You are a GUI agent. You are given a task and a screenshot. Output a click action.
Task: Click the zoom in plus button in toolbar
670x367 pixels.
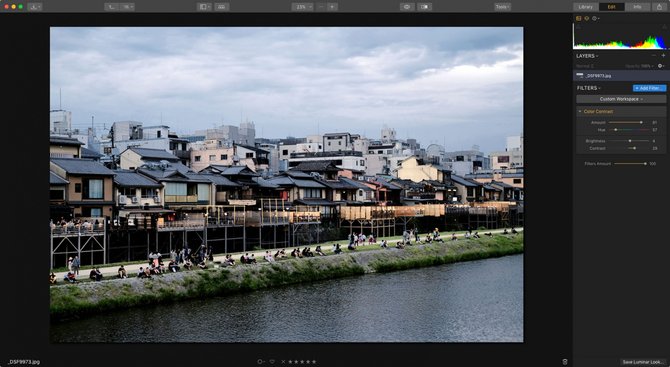click(x=332, y=7)
